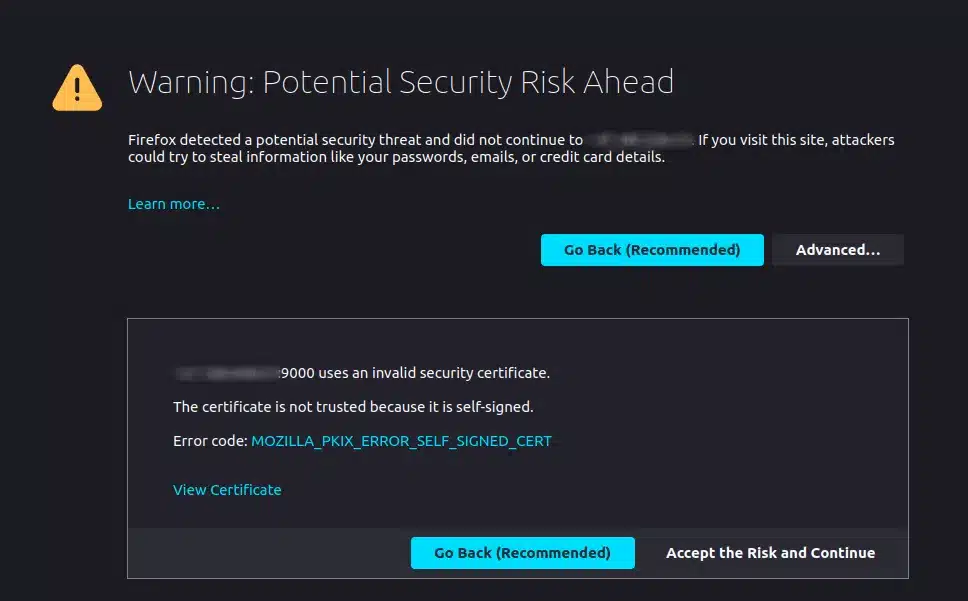This screenshot has height=601, width=968.
Task: Click the blurred hostname in the top warning paragraph
Action: pos(640,140)
